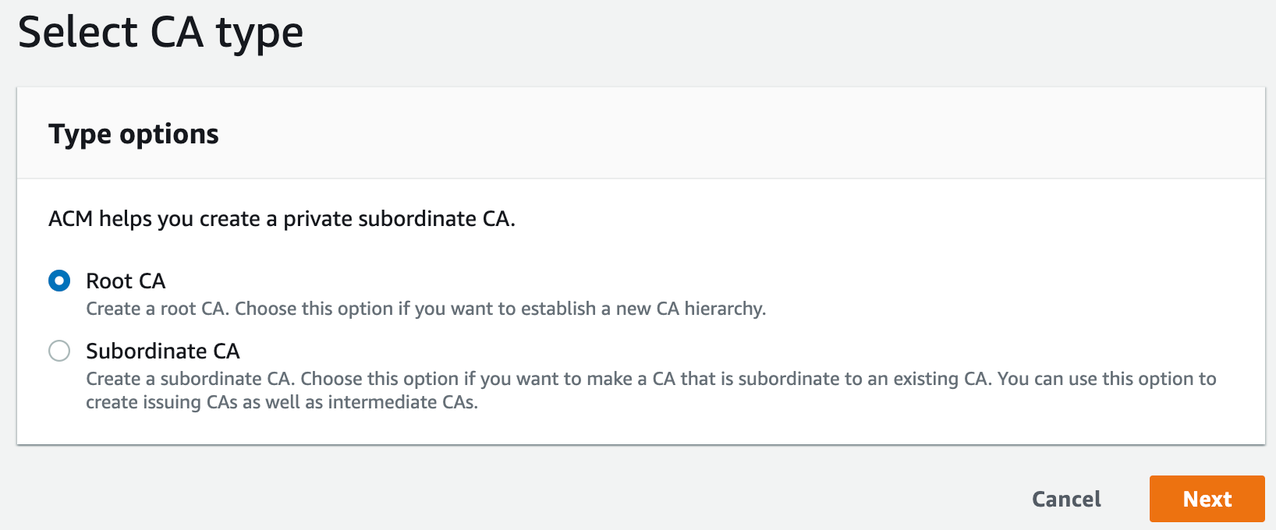Cancel the CA type selection
Screen dimensions: 1276x530
tap(1066, 499)
